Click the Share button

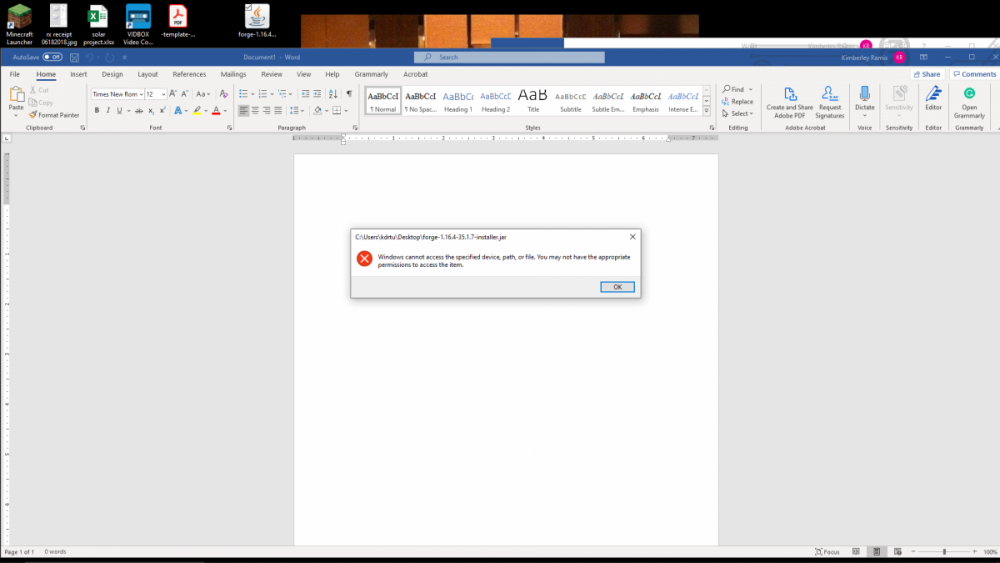click(926, 74)
